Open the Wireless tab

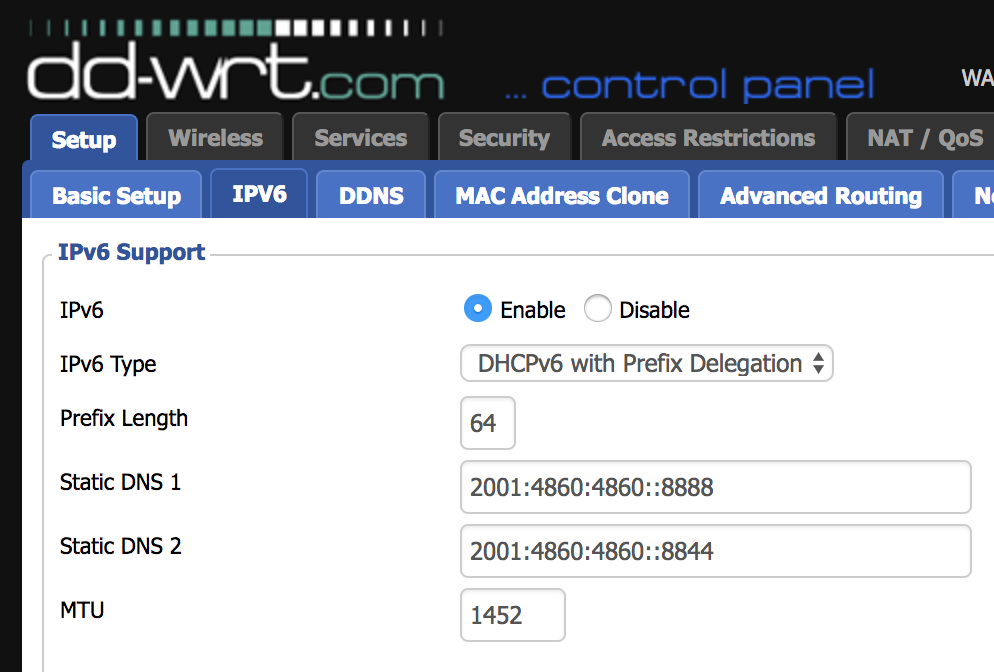tap(215, 138)
